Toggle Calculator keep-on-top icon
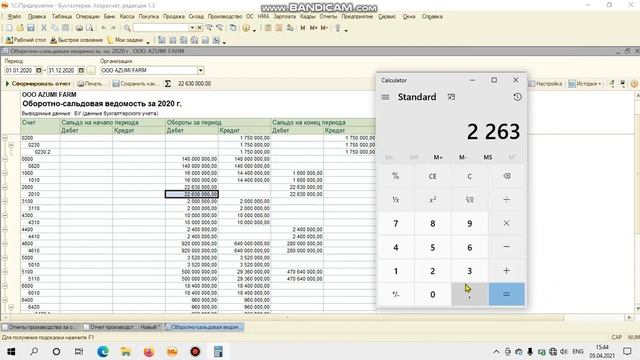This screenshot has width=640, height=360. pos(451,97)
